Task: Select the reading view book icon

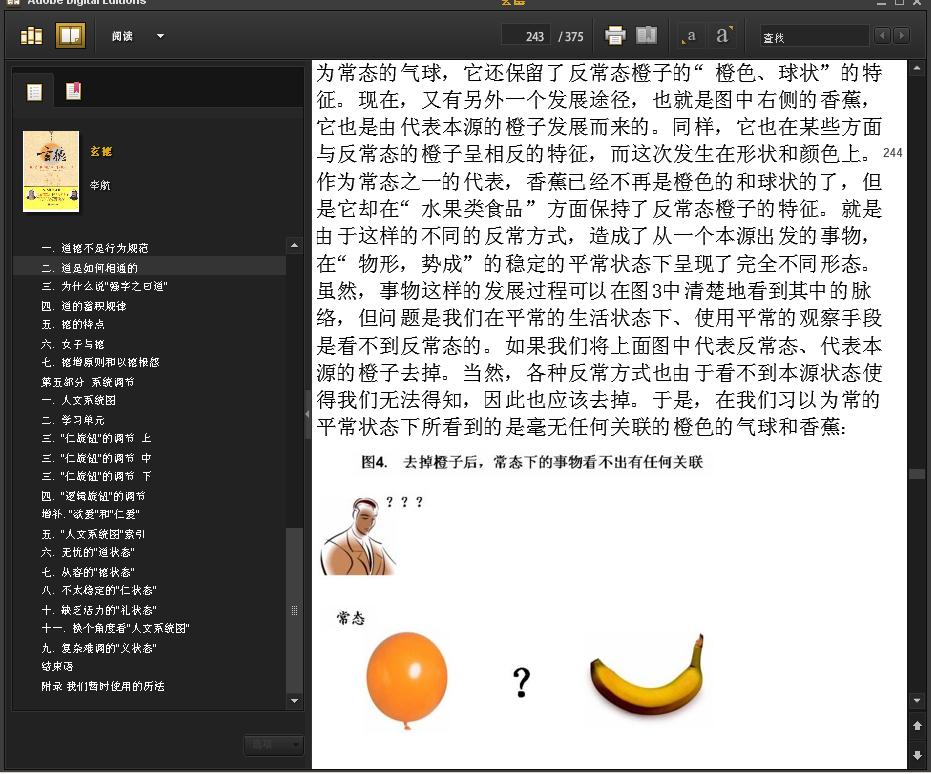Action: 70,36
